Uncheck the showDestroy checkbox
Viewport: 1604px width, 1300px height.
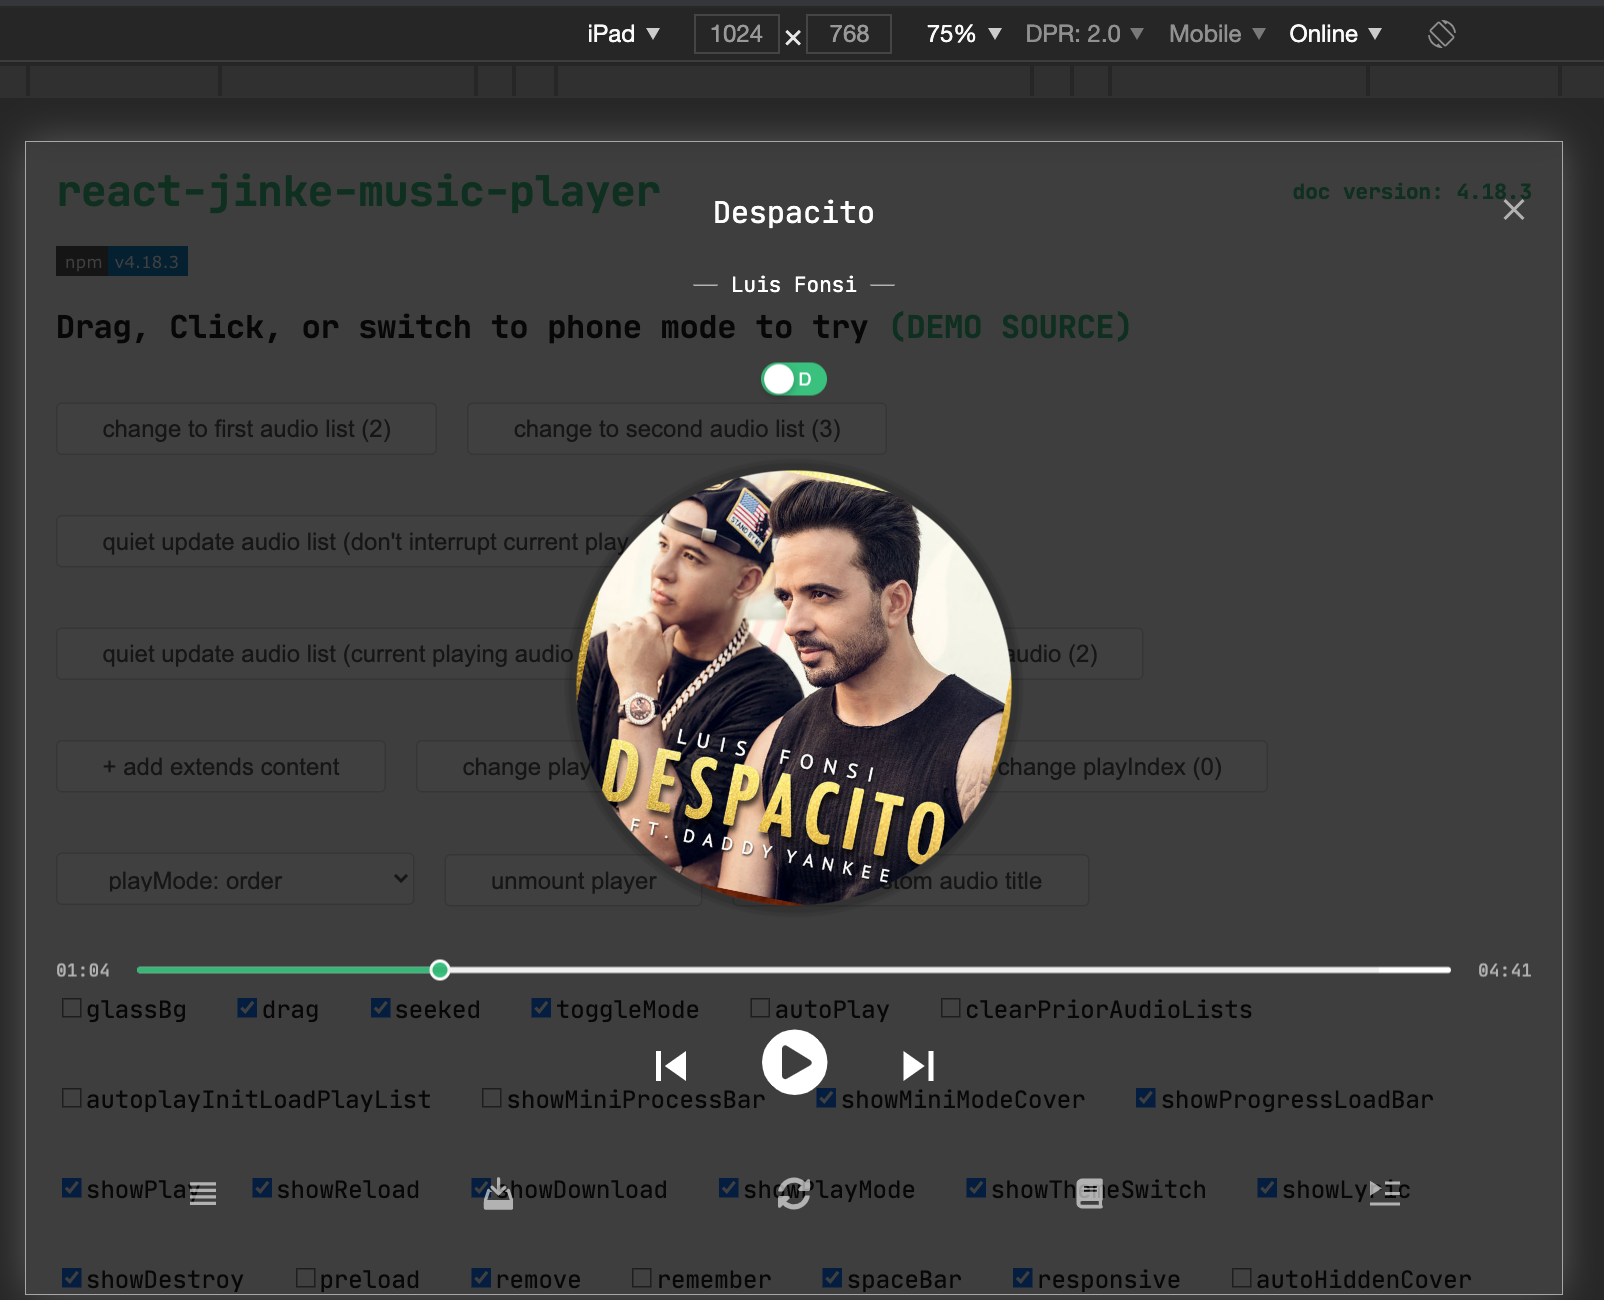pyautogui.click(x=72, y=1278)
